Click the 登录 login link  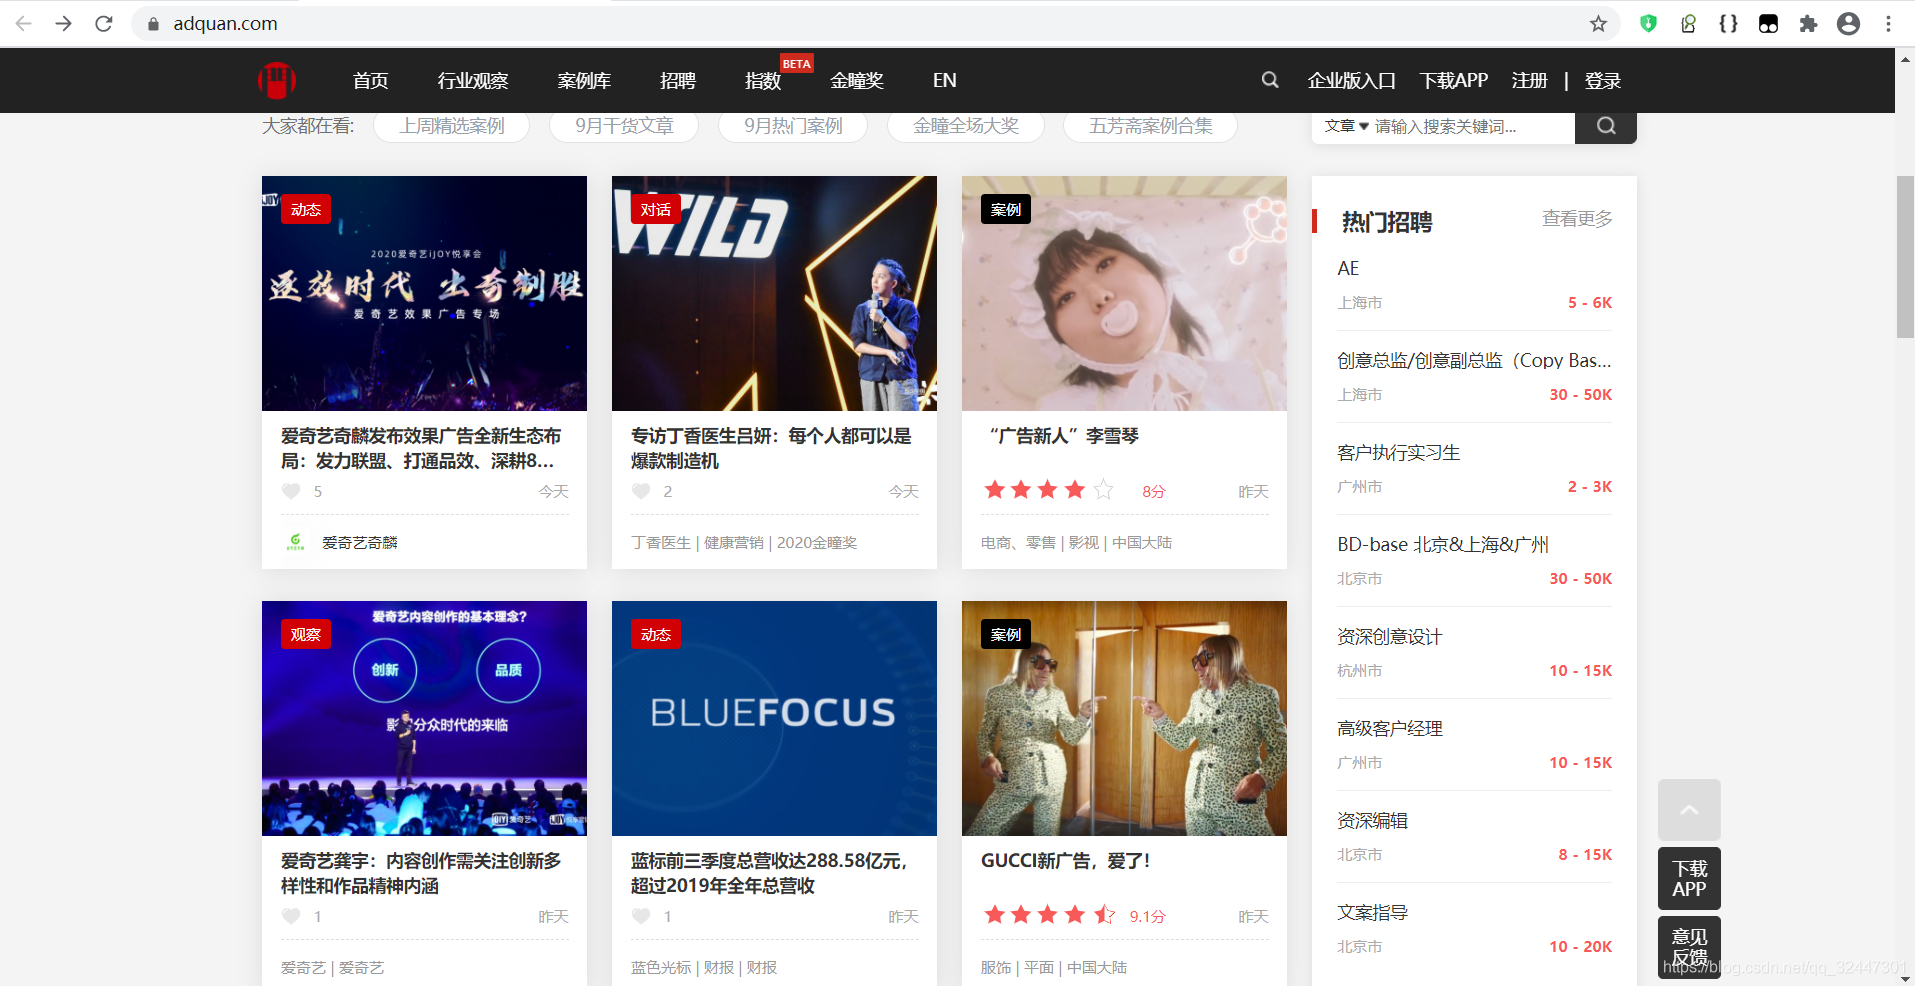pos(1603,80)
